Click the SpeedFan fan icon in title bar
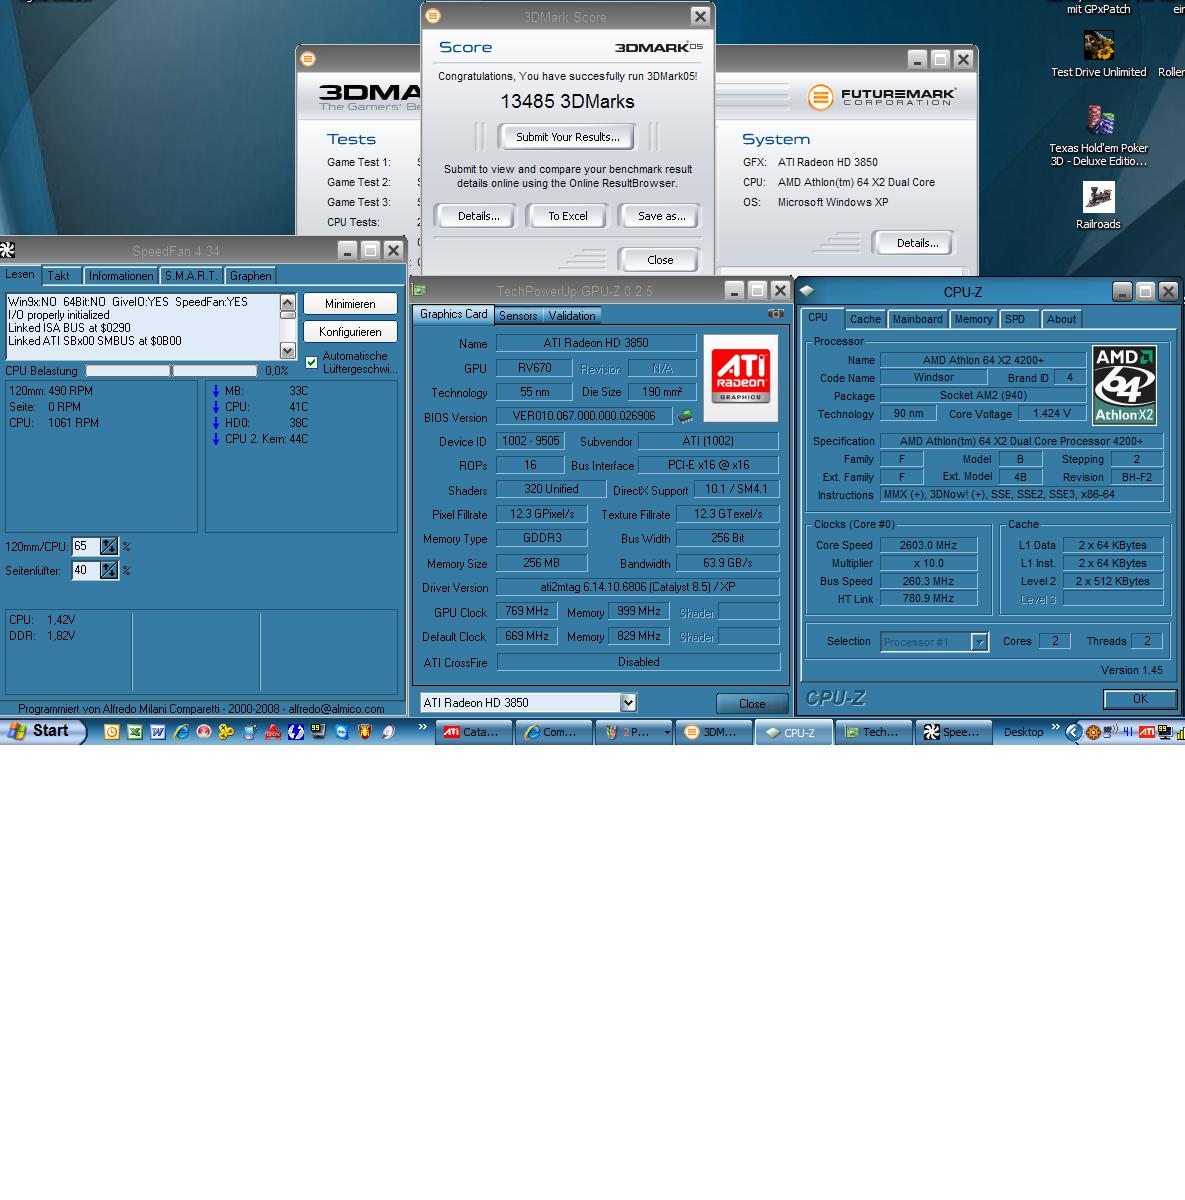This screenshot has height=1200, width=1185. [7, 250]
